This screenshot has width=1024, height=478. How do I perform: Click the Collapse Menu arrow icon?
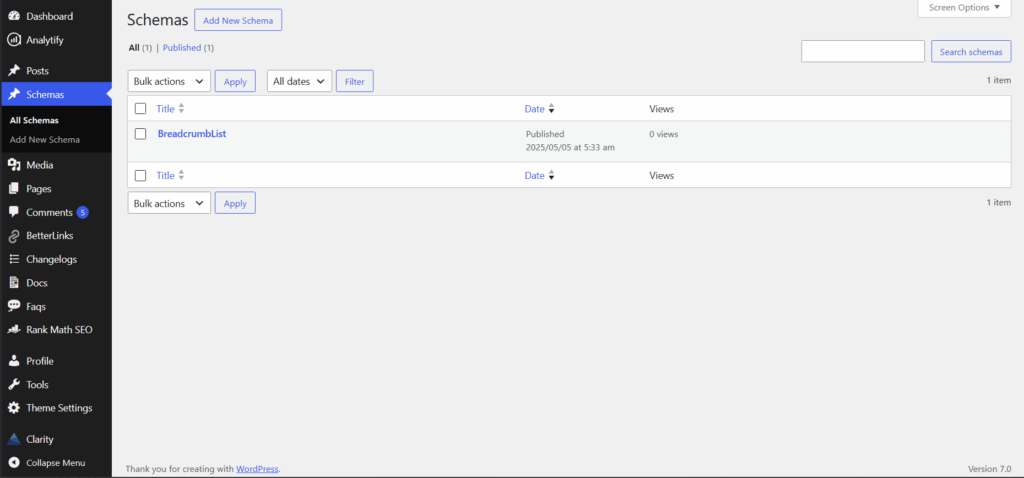pos(14,463)
